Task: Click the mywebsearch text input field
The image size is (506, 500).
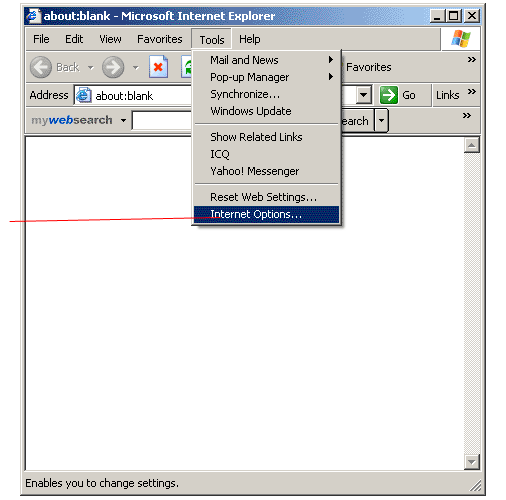Action: (x=162, y=120)
